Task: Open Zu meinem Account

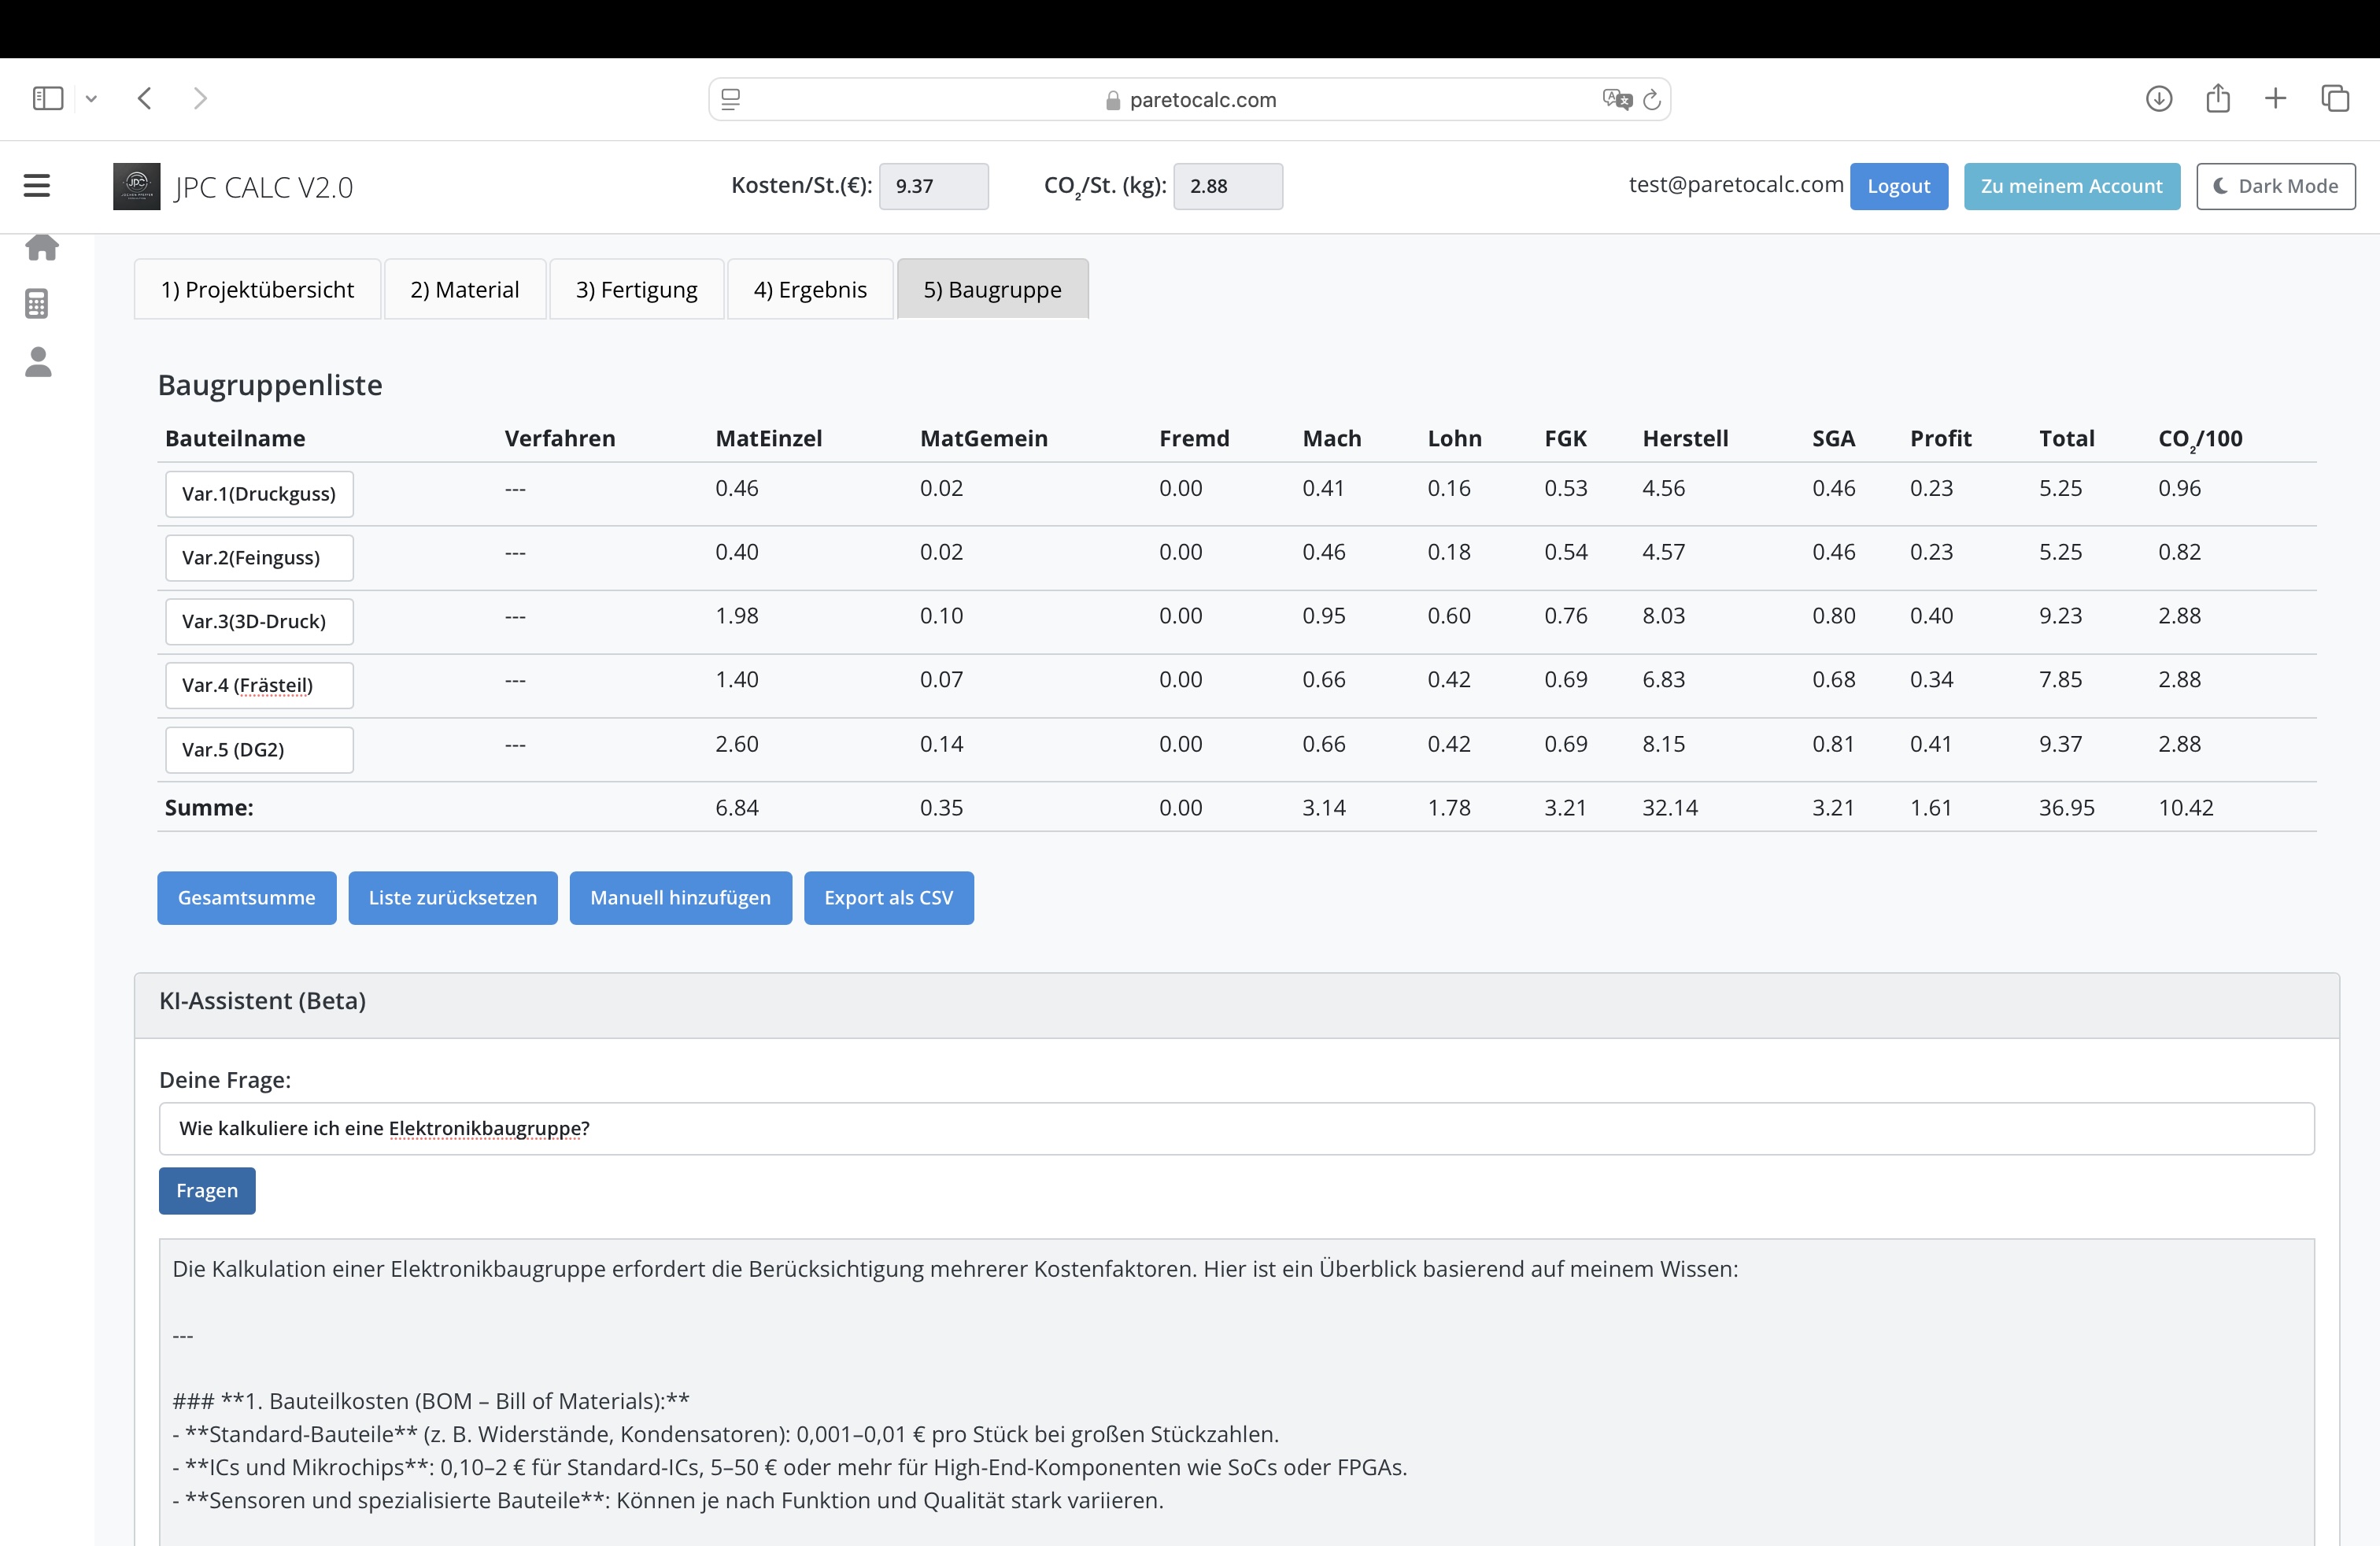Action: pos(2071,186)
